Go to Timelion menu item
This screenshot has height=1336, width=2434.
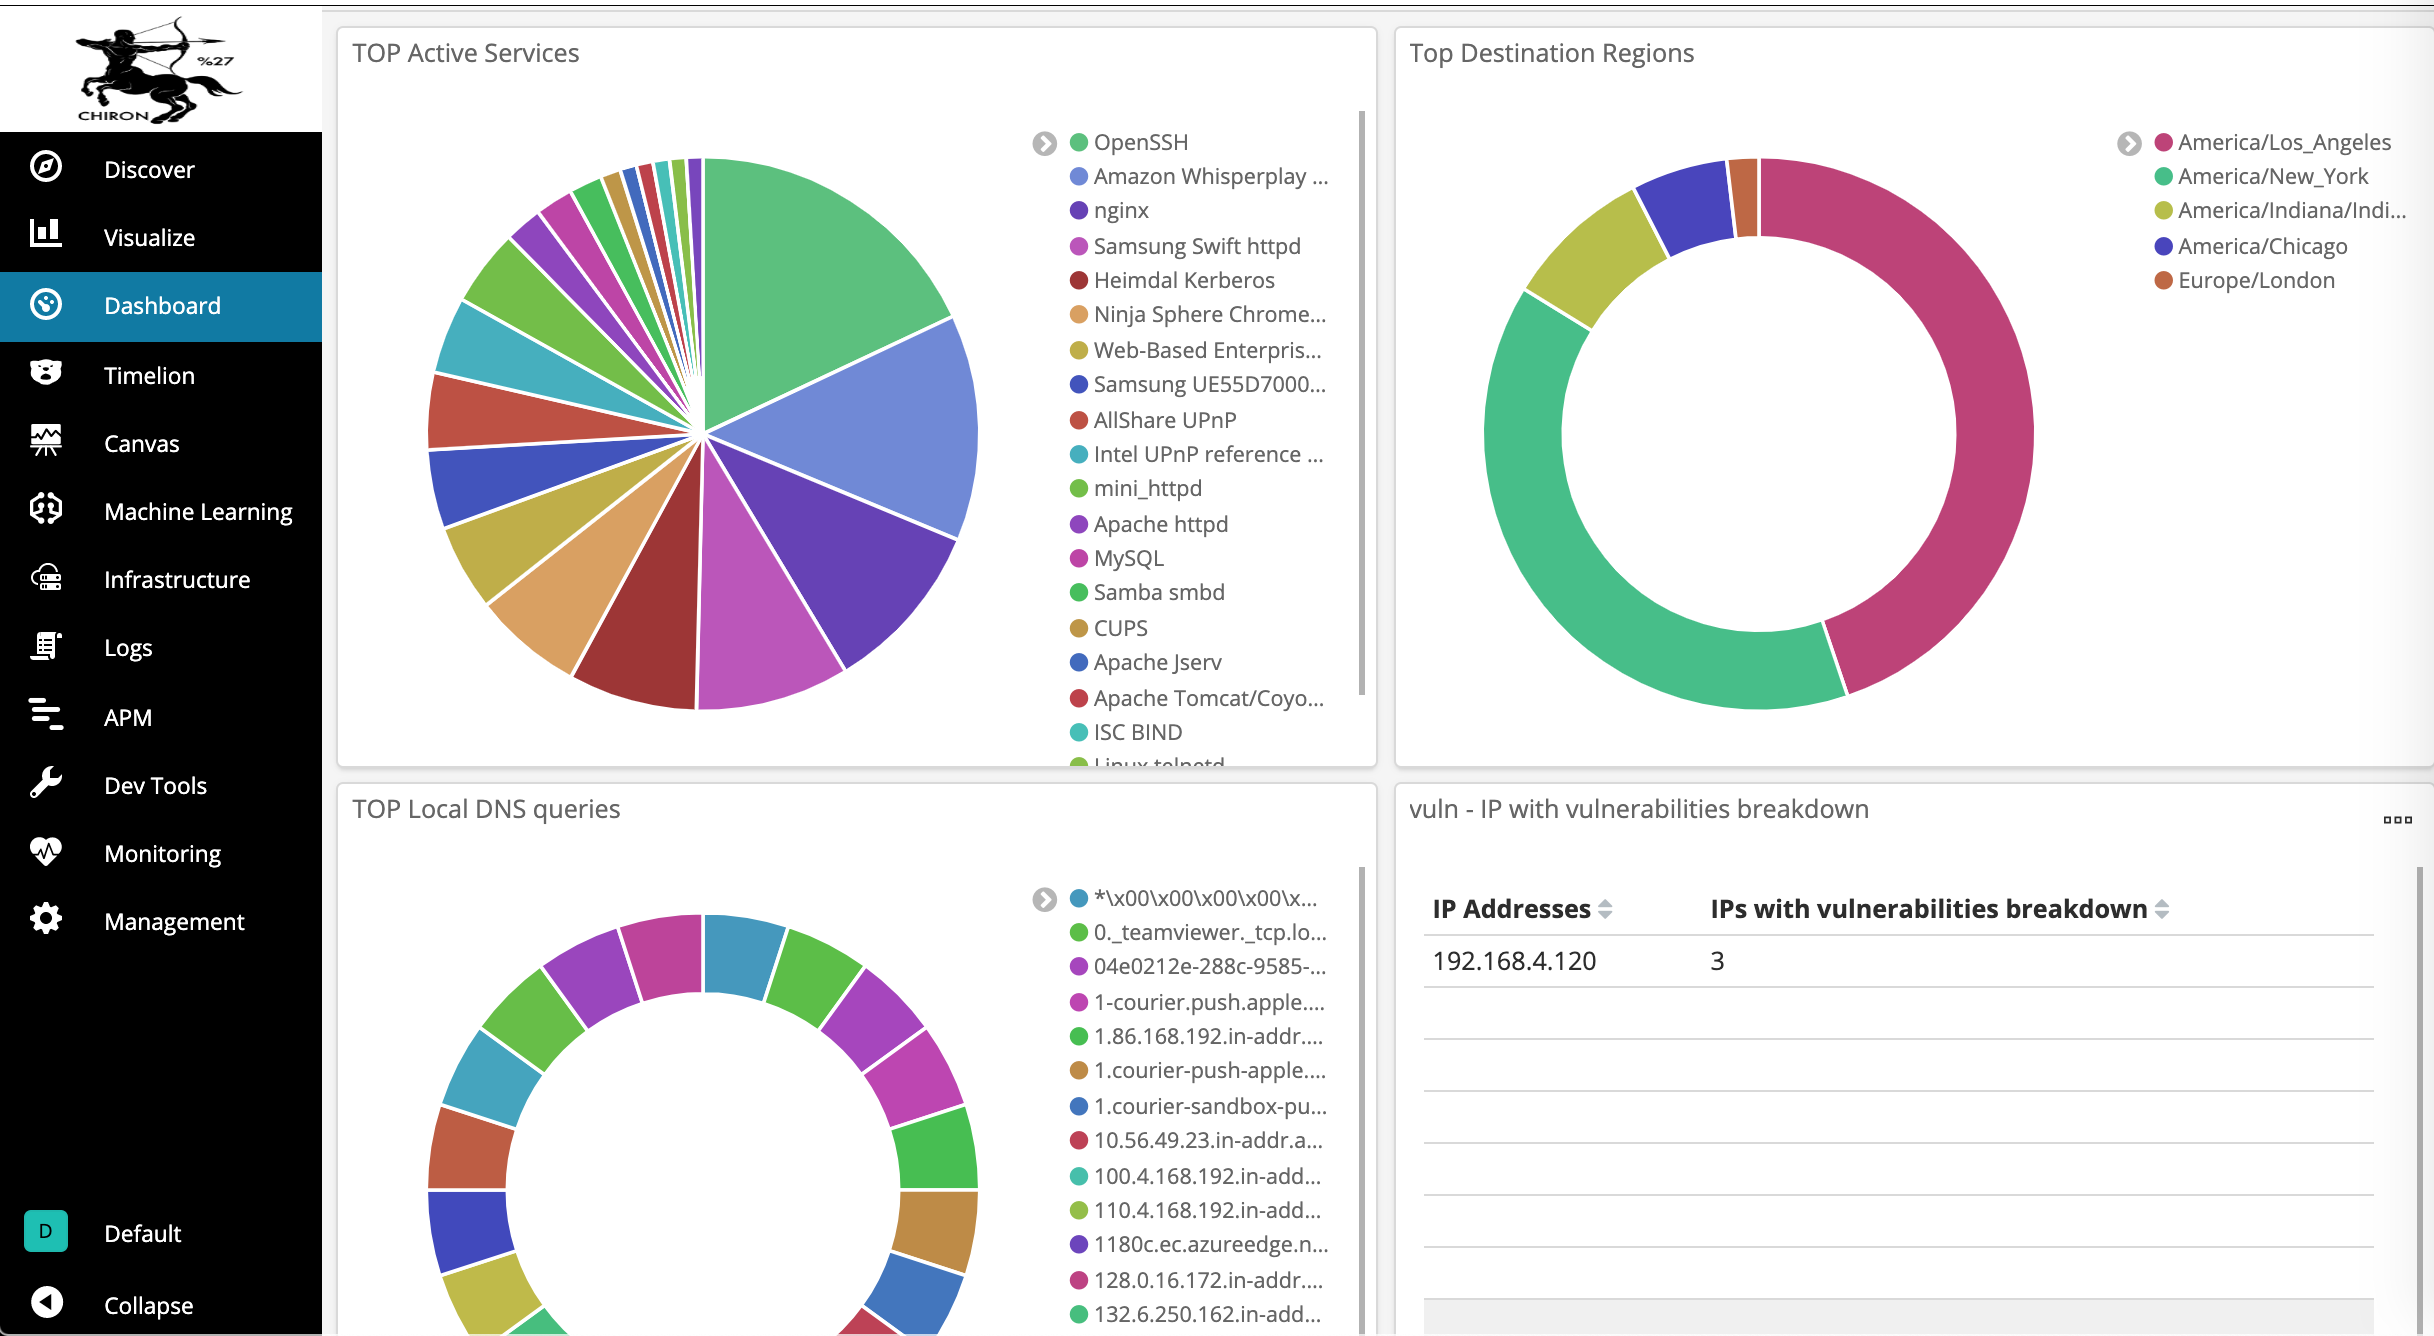(x=149, y=375)
